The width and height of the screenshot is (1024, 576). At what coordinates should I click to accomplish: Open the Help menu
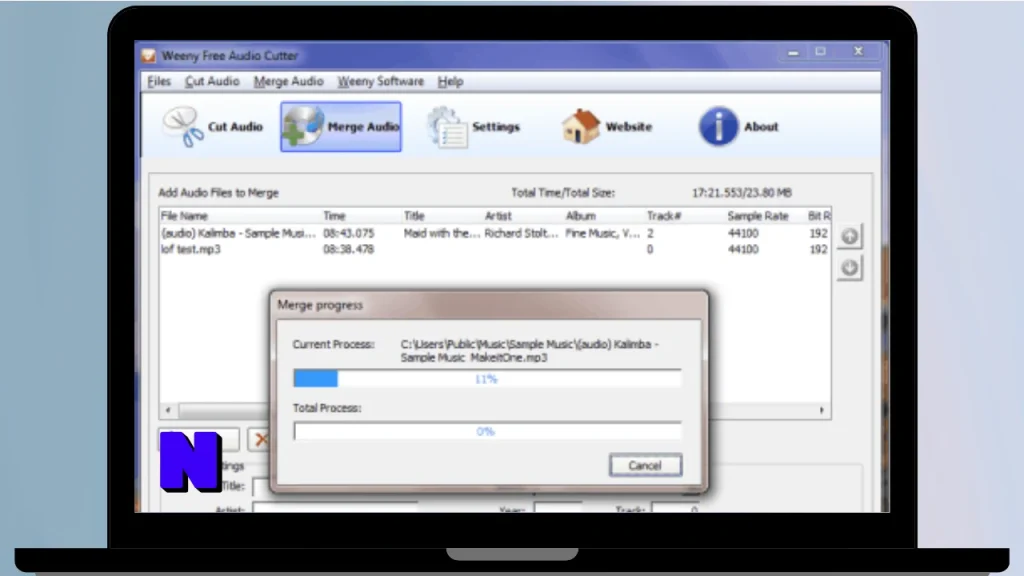point(450,82)
